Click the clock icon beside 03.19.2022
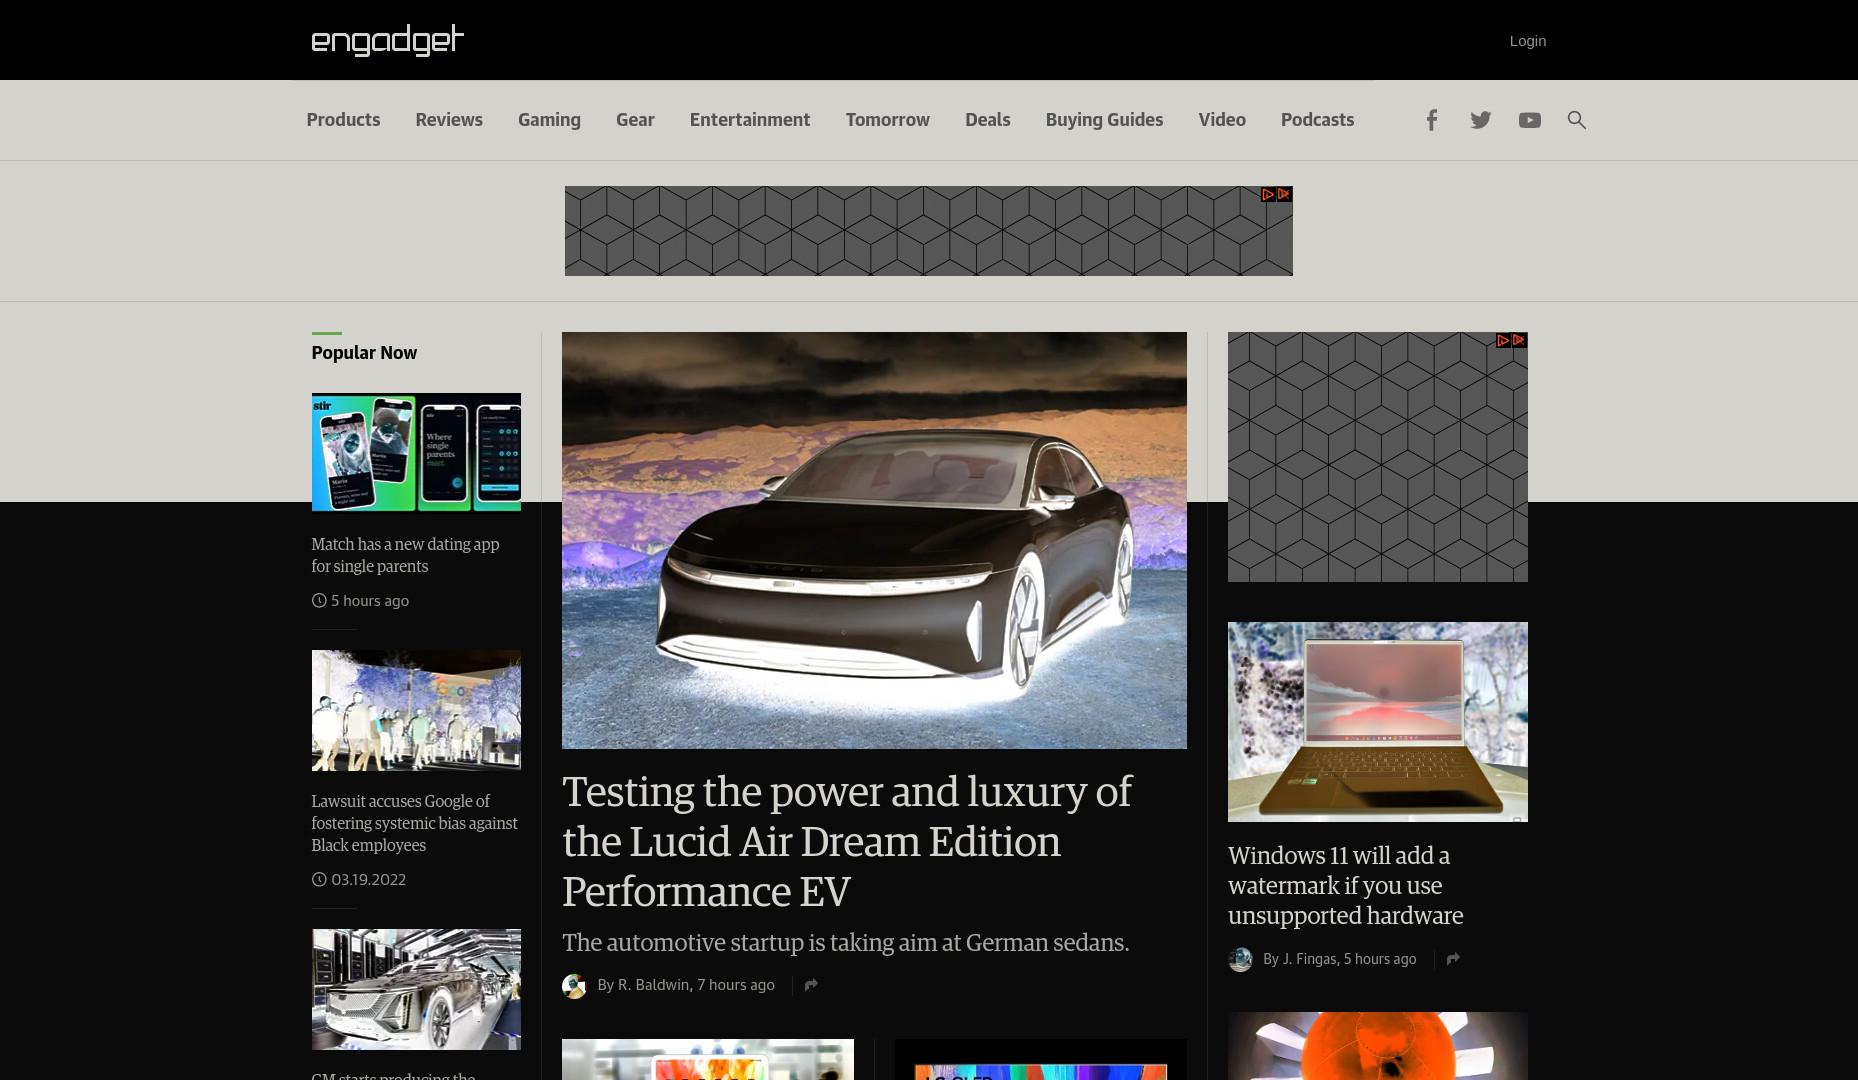Screen dimensions: 1858x1080 pyautogui.click(x=319, y=880)
